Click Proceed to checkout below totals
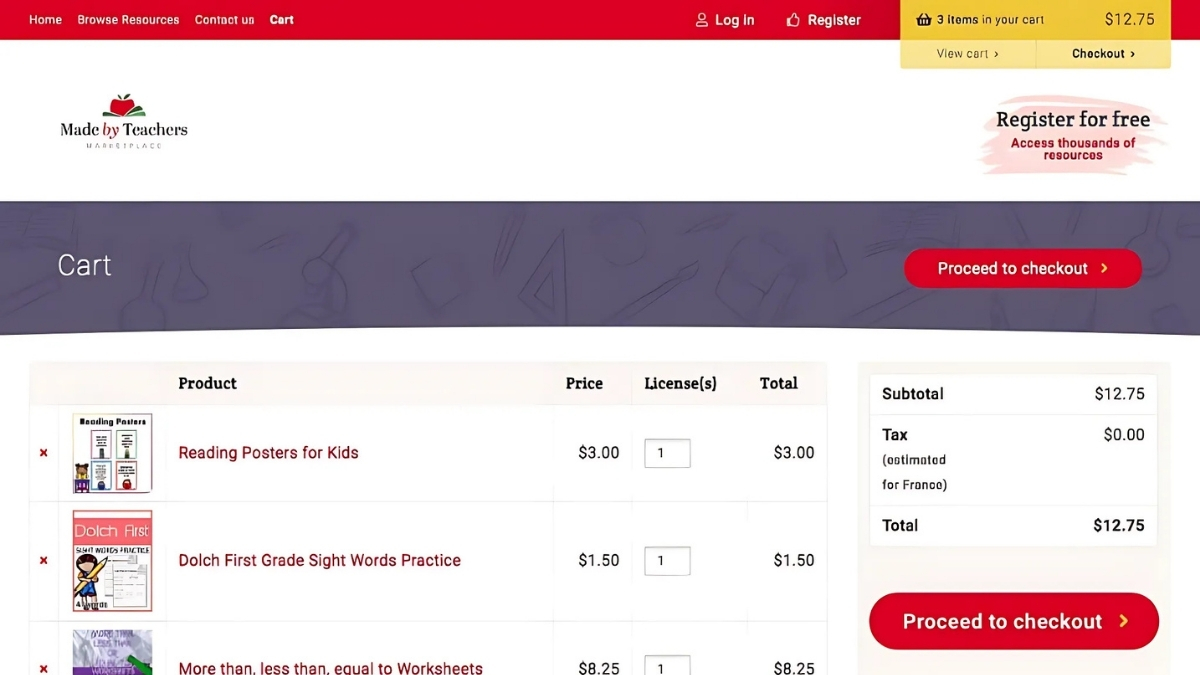The width and height of the screenshot is (1200, 675). [1014, 621]
